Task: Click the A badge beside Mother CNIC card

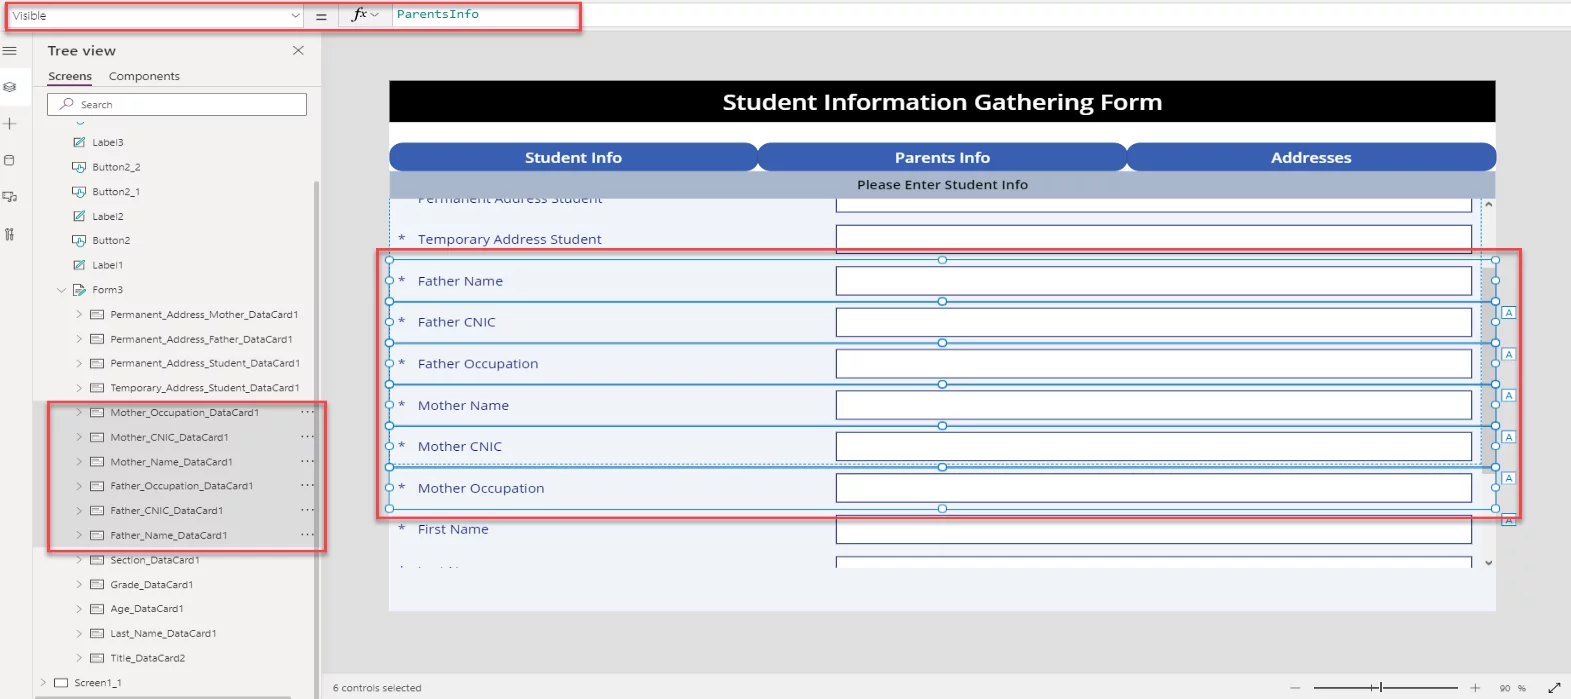Action: click(1509, 478)
